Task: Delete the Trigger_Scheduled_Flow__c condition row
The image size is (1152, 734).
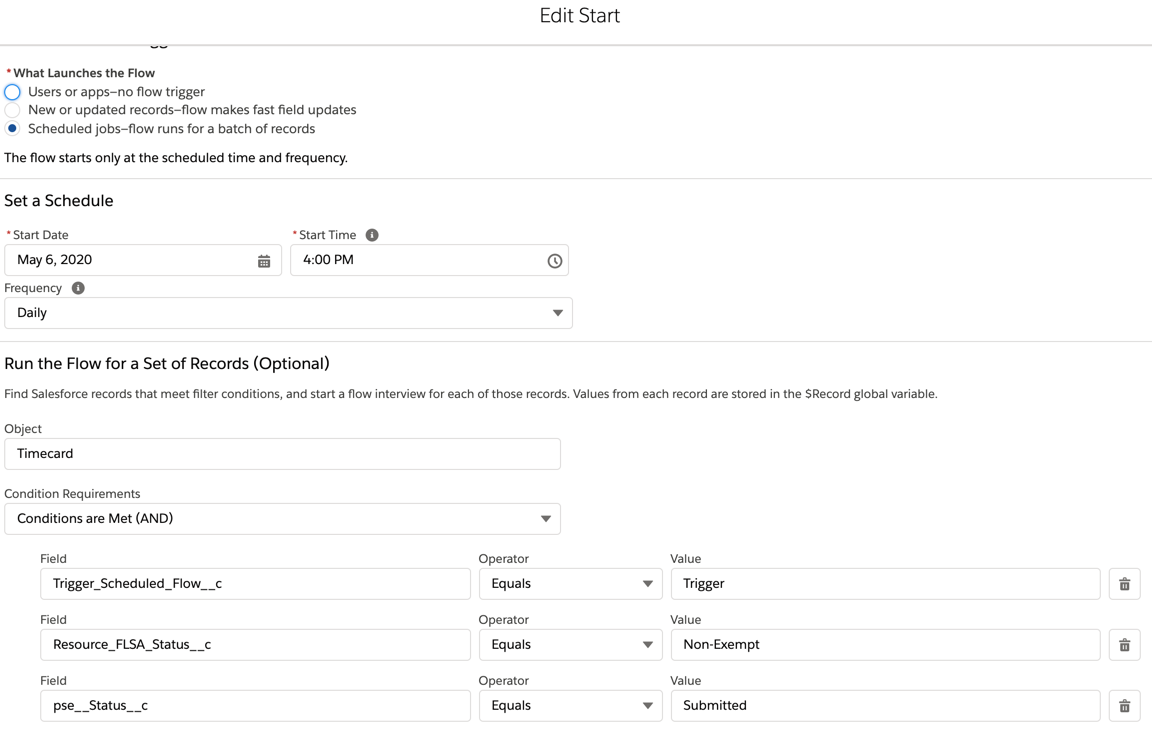Action: 1124,584
